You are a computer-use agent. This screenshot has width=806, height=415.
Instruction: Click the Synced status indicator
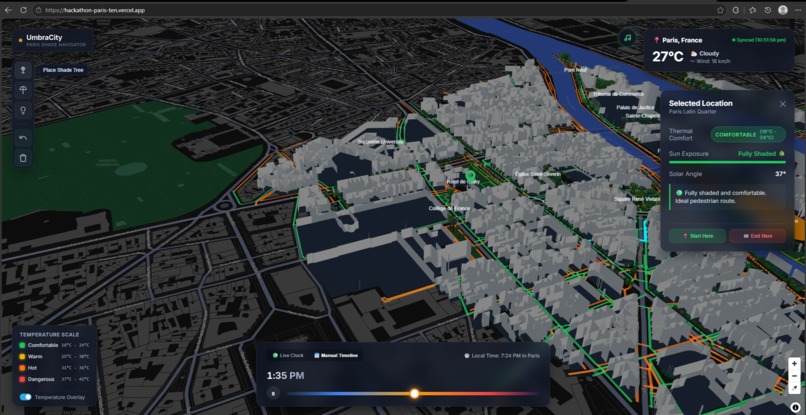tap(759, 40)
